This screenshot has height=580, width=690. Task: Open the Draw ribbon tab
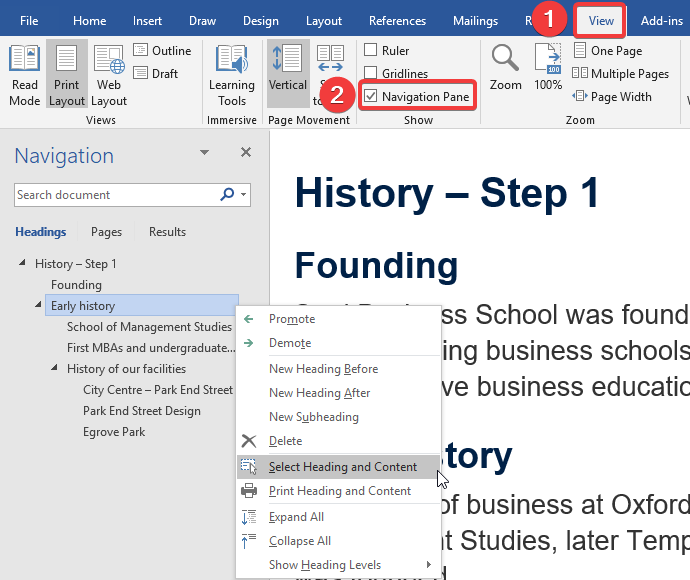(202, 21)
